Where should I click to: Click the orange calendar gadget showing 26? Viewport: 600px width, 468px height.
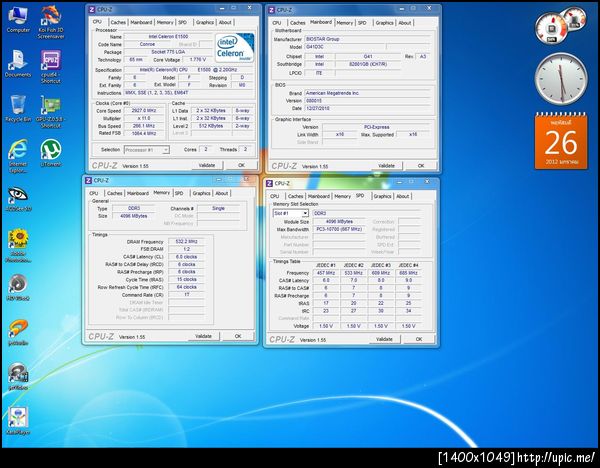pos(561,141)
